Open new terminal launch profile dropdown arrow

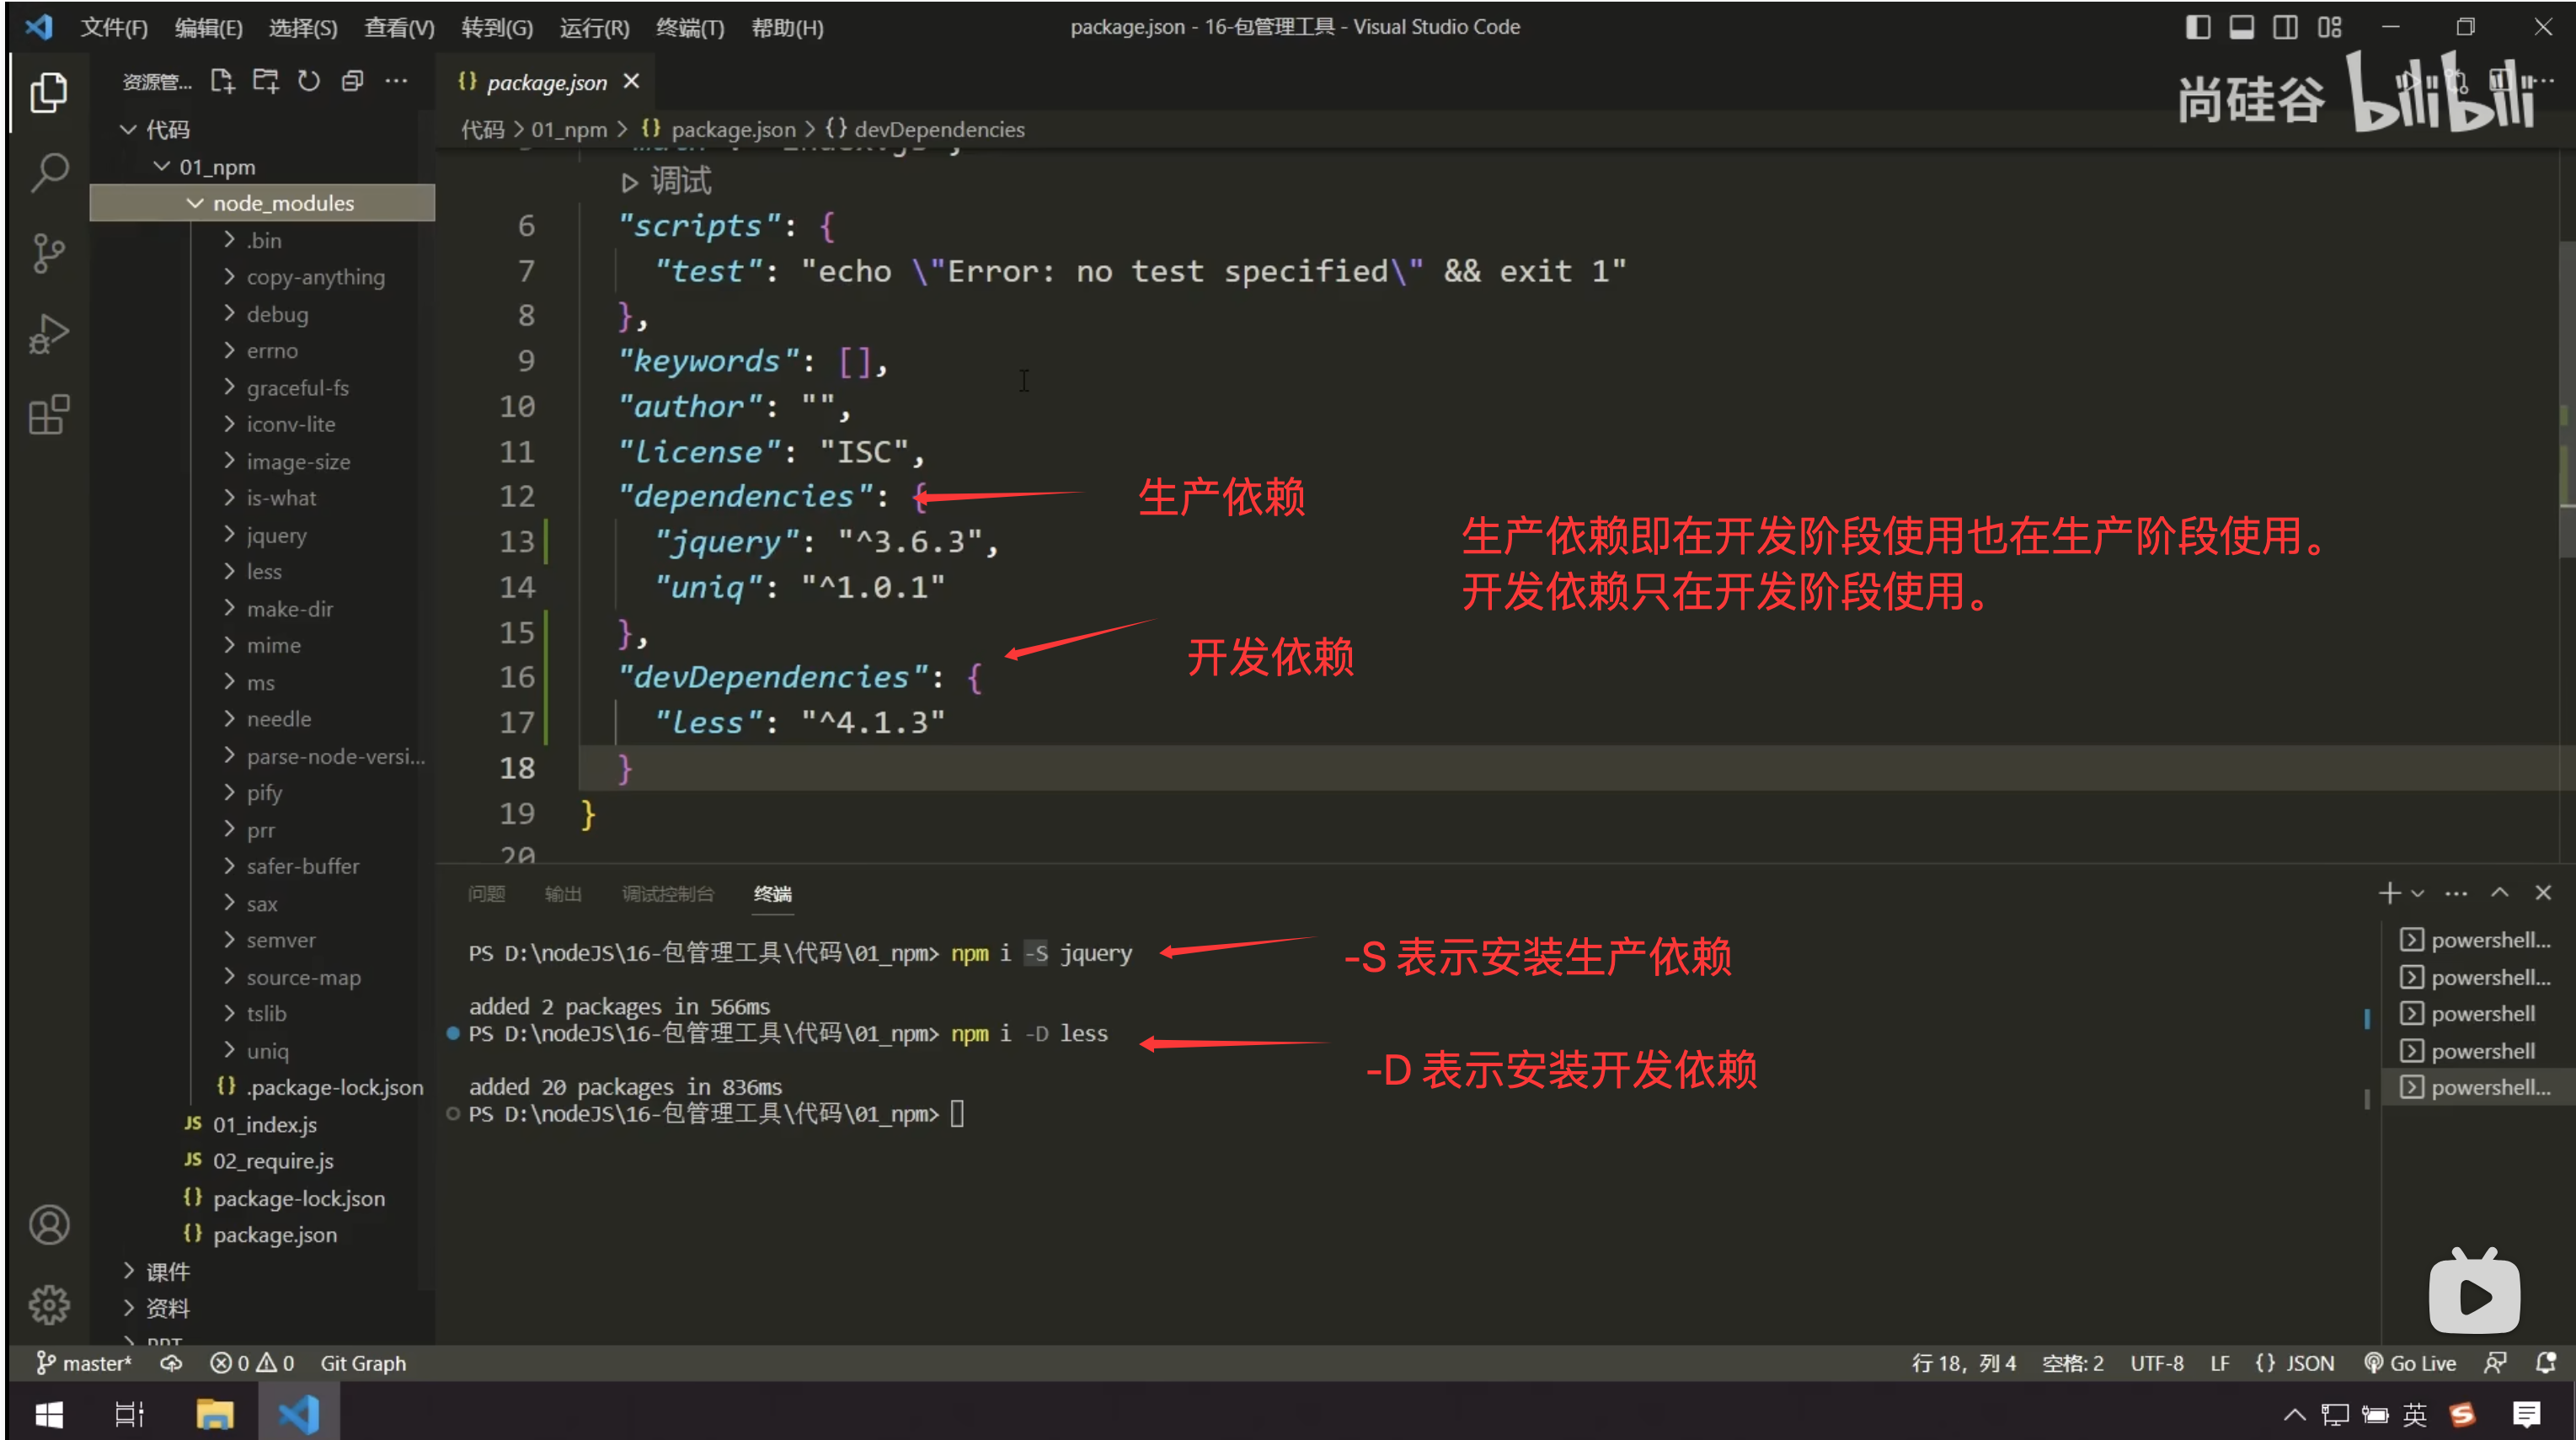coord(2418,893)
